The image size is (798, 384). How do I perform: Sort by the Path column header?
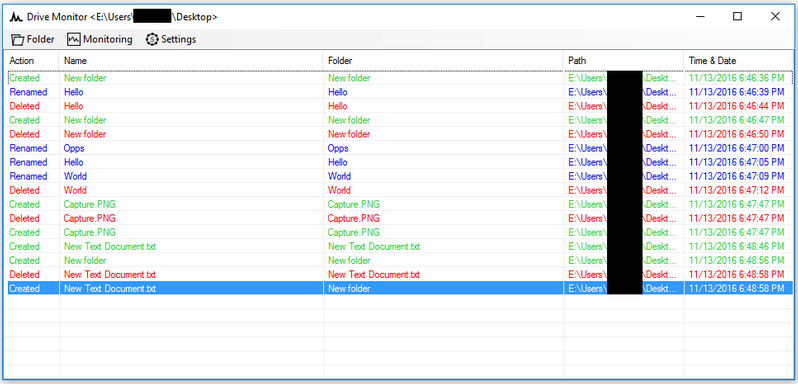(623, 61)
